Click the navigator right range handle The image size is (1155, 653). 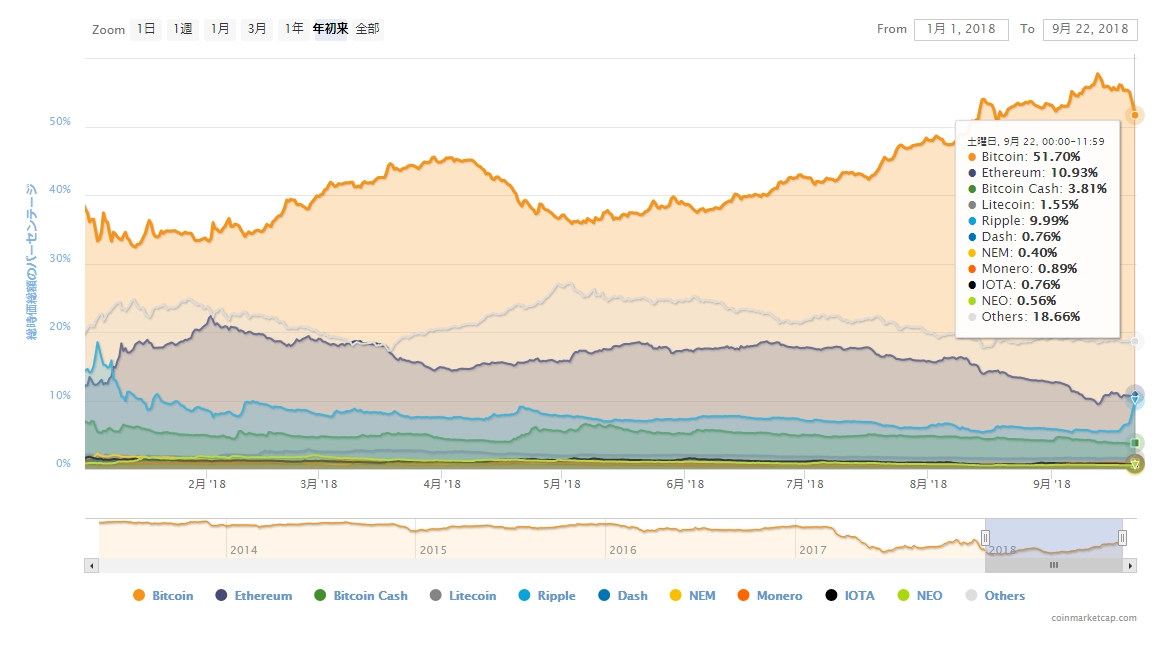(1122, 537)
